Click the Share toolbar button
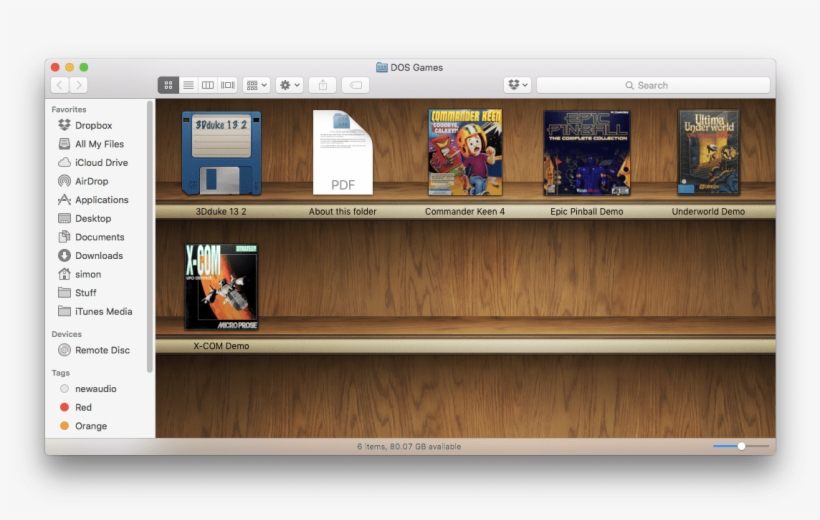This screenshot has width=820, height=520. pyautogui.click(x=323, y=85)
